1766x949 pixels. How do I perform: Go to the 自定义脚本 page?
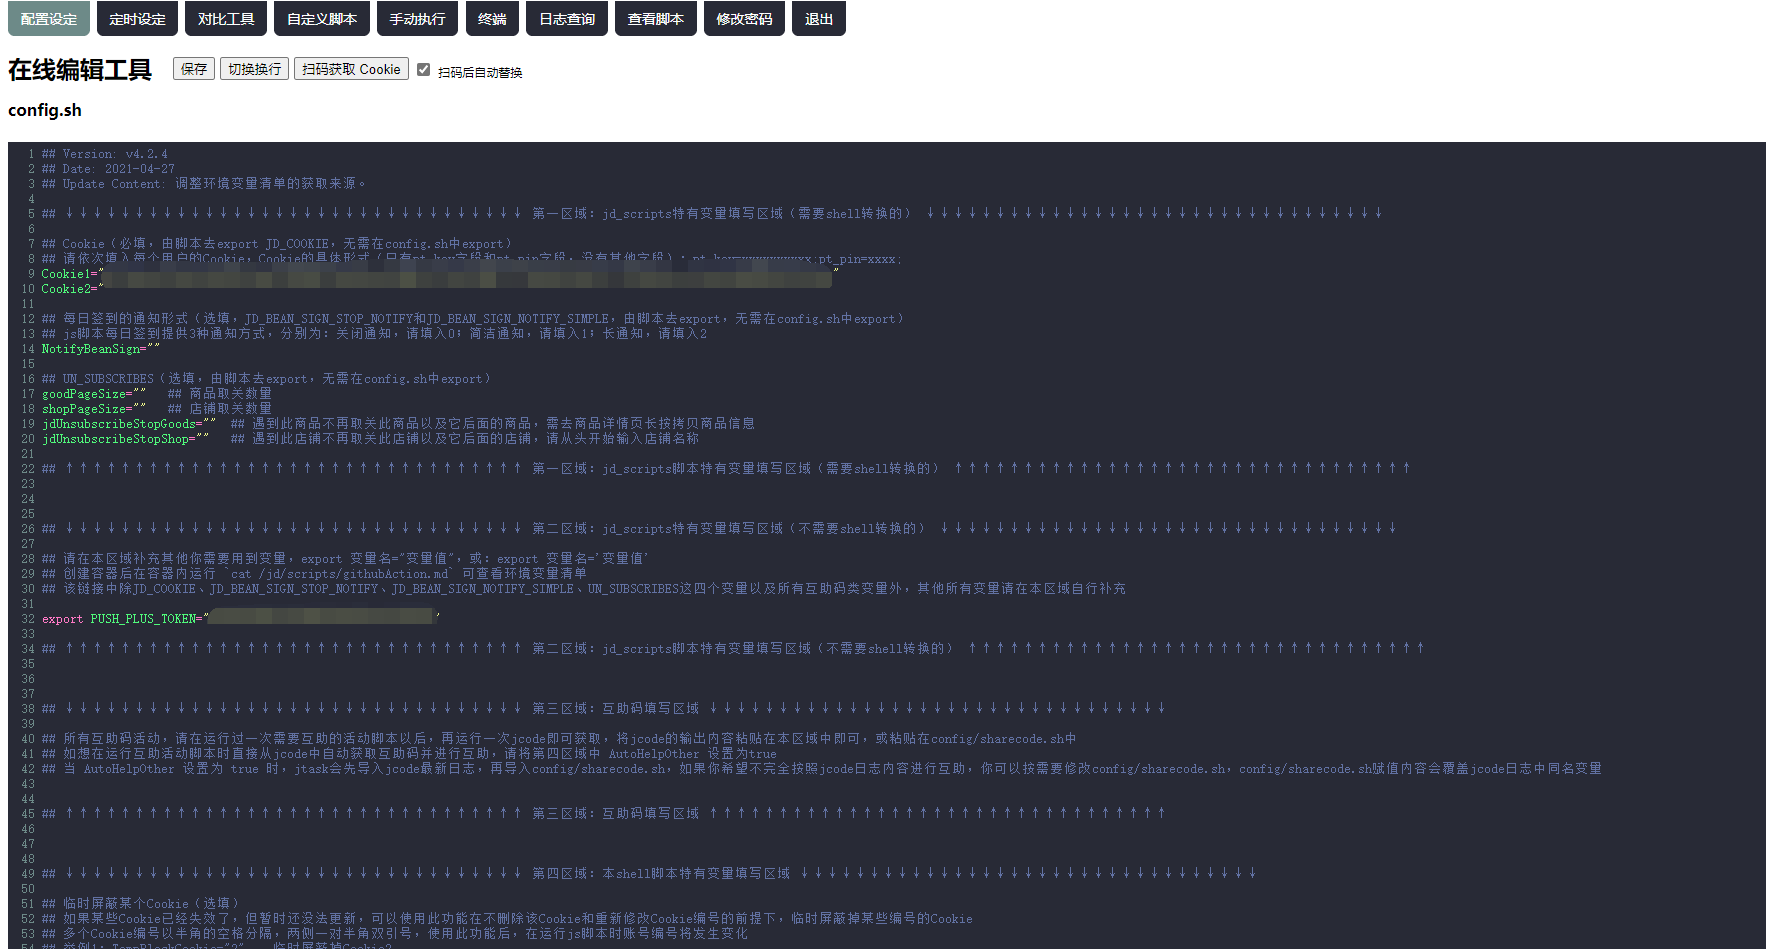322,19
